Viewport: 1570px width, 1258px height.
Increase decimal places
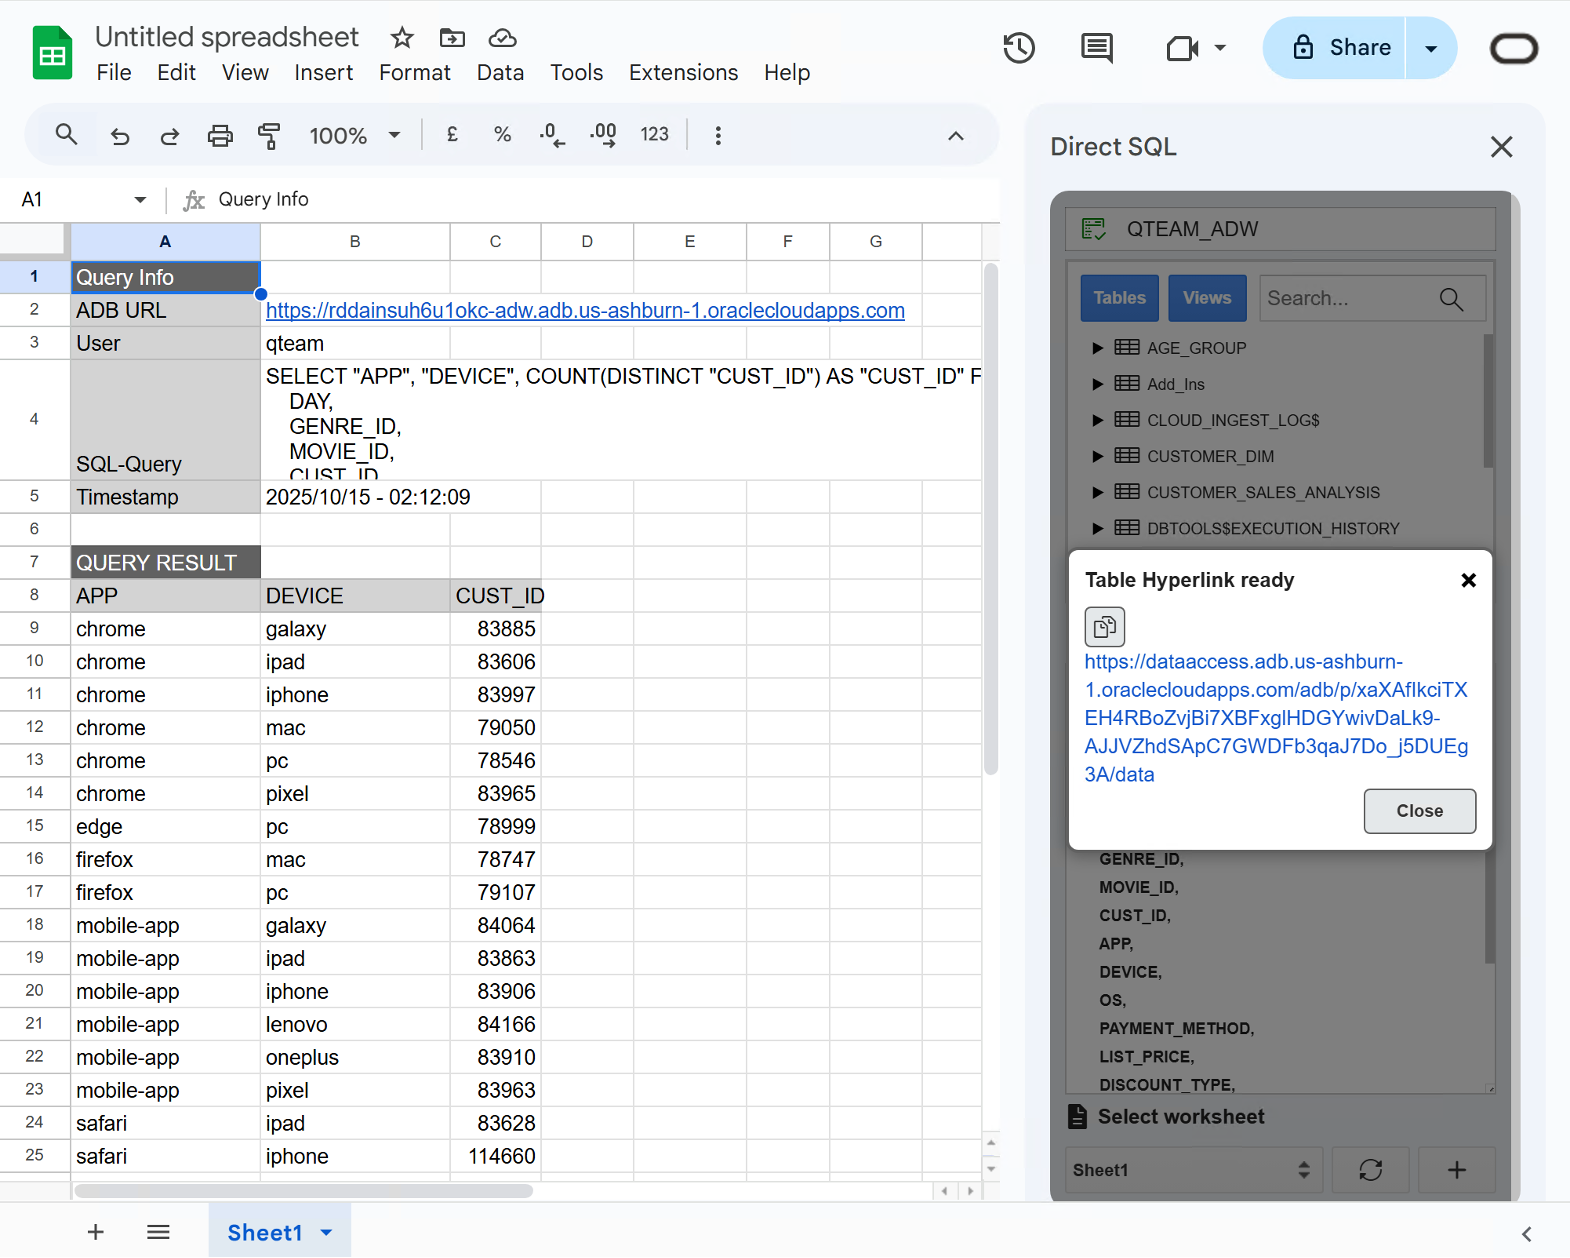603,134
